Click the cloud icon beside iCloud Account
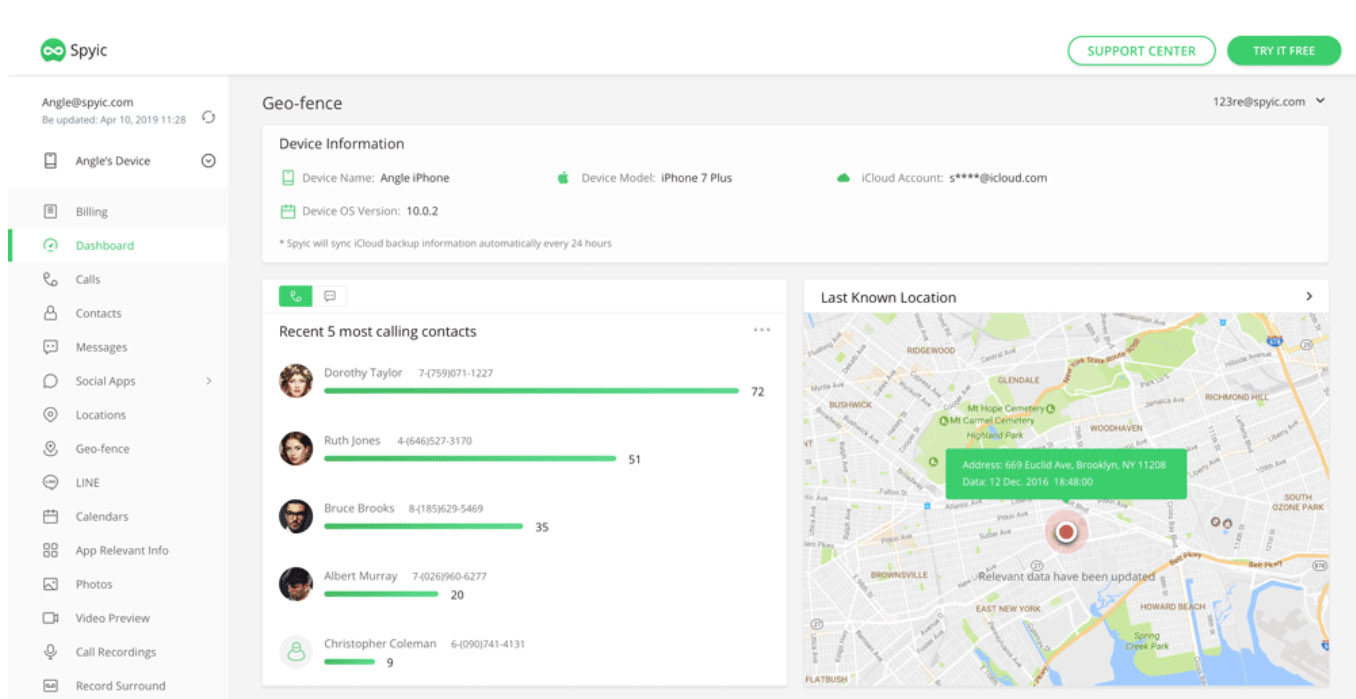The width and height of the screenshot is (1356, 699). pos(843,178)
